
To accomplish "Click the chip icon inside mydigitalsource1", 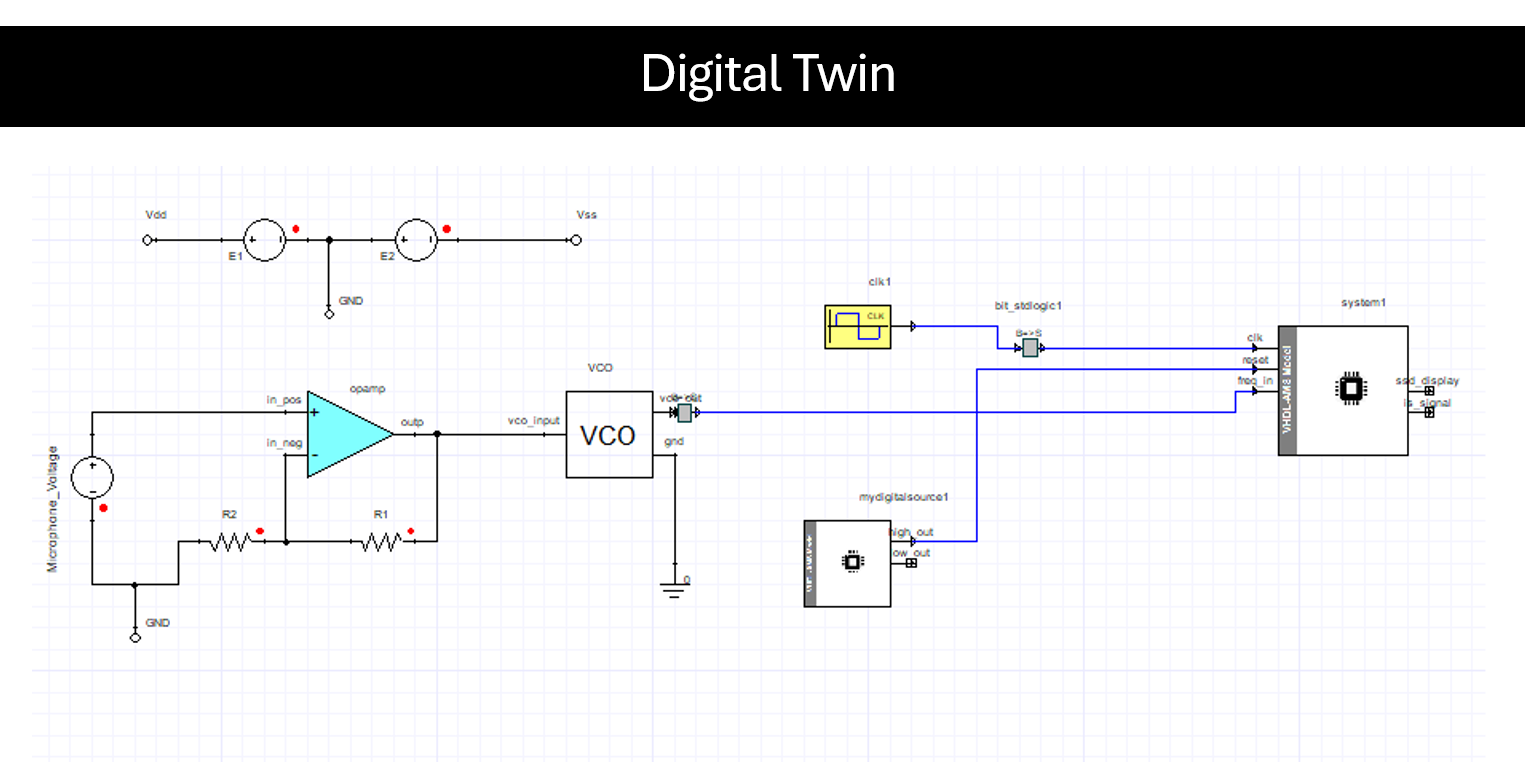I will 853,563.
